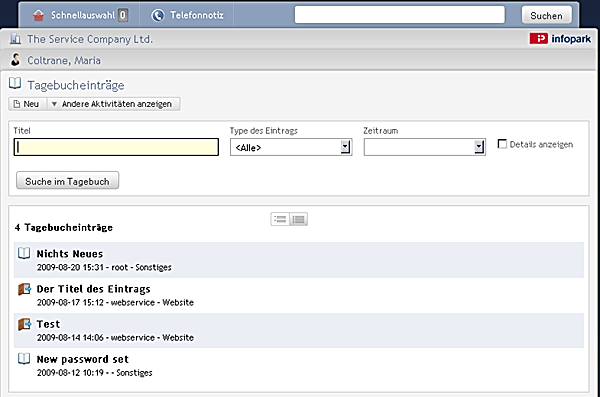The image size is (600, 397).
Task: Switch to the compact list view icon
Action: pos(280,219)
